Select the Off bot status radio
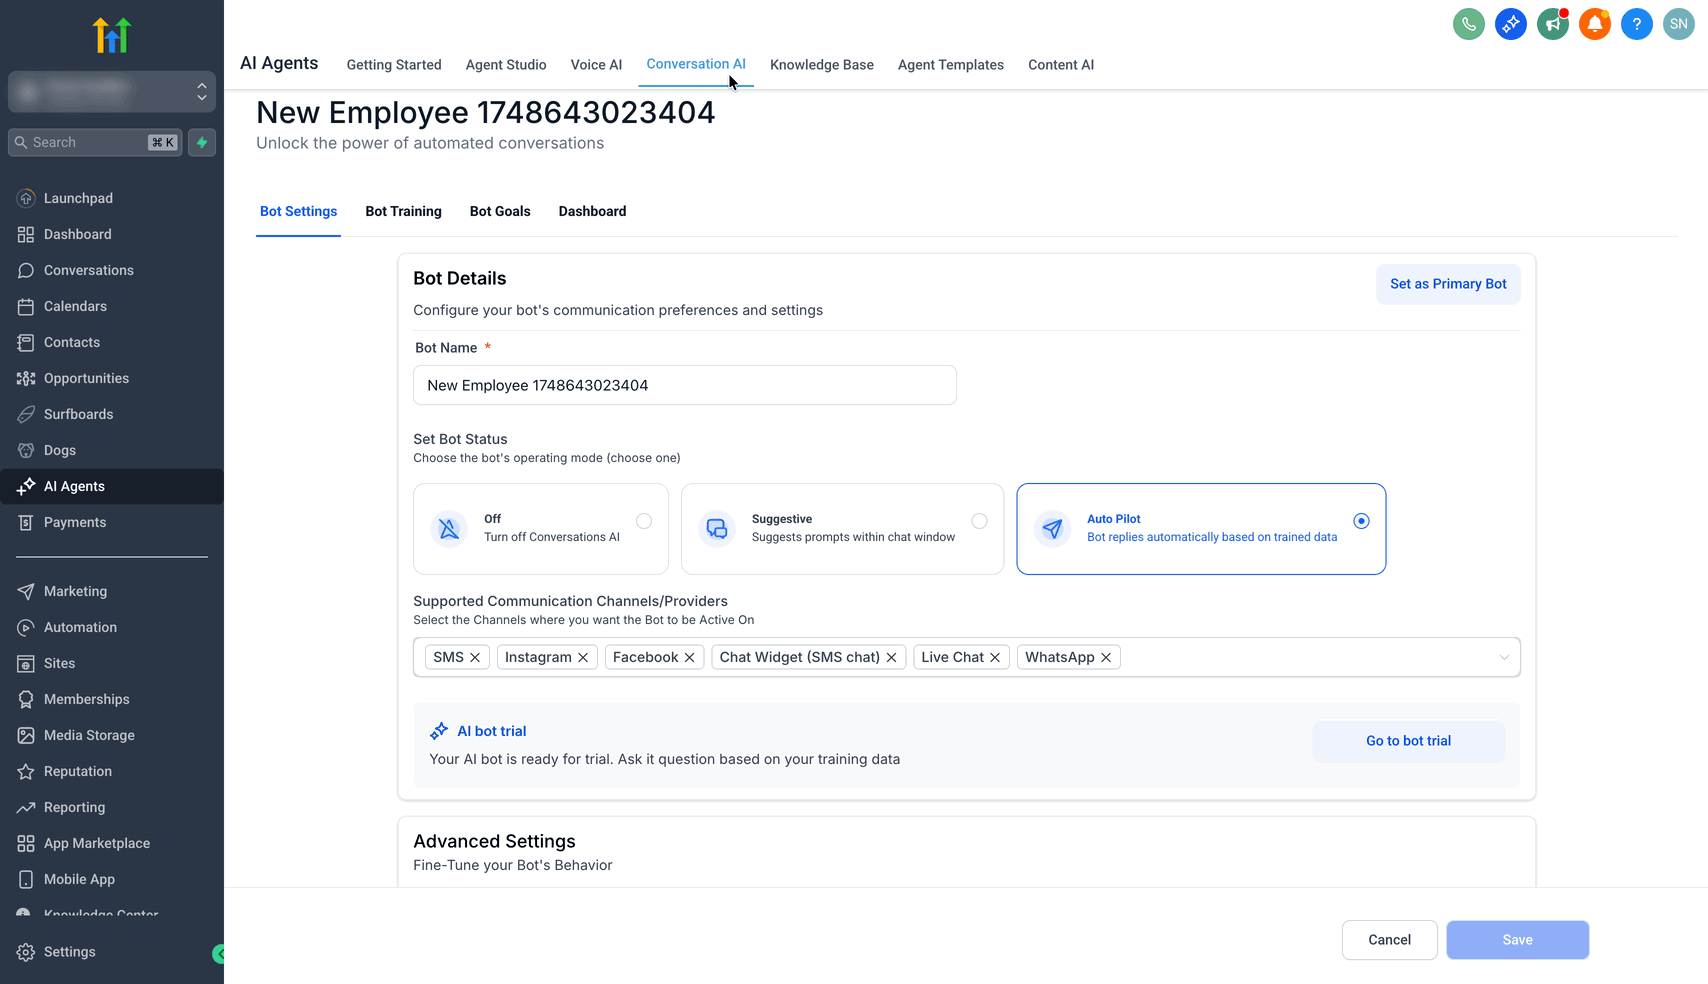The image size is (1708, 984). tap(644, 521)
